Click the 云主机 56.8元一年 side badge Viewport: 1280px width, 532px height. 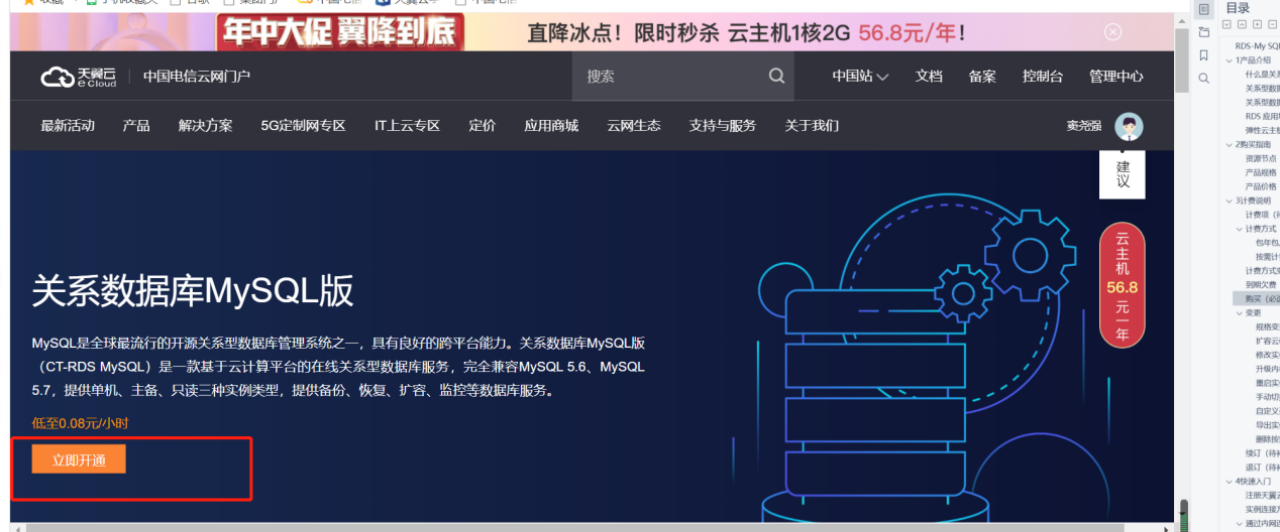coord(1122,285)
